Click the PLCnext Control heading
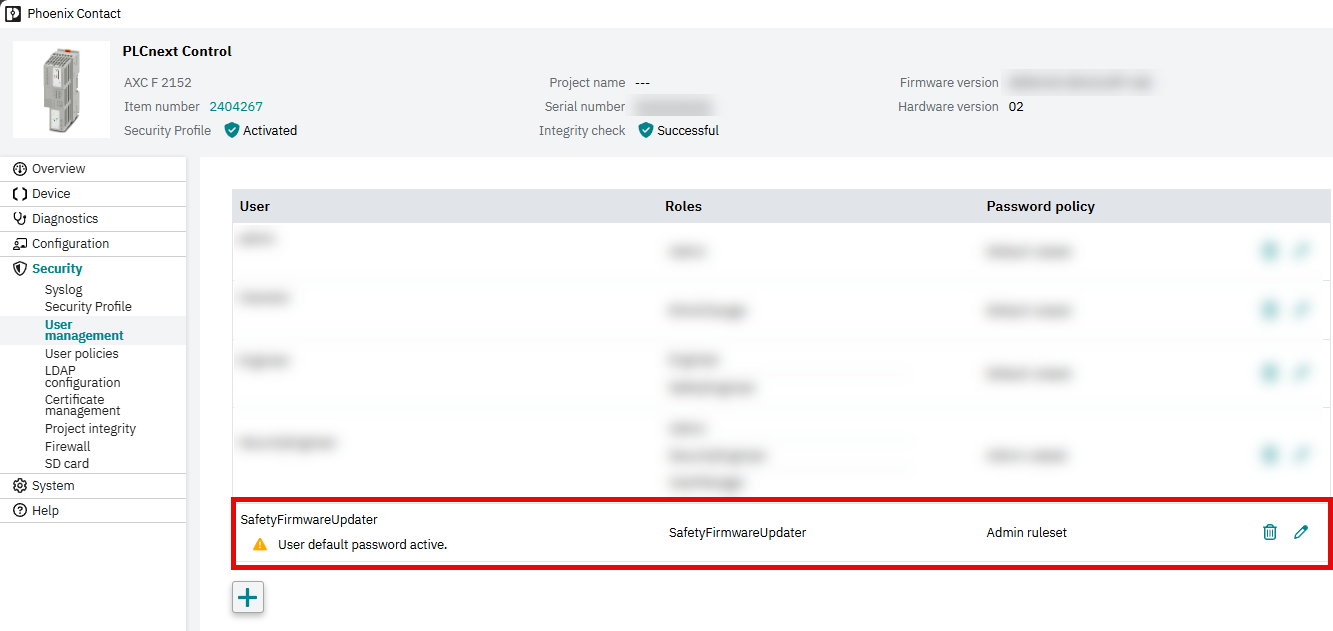This screenshot has width=1333, height=631. coord(177,51)
